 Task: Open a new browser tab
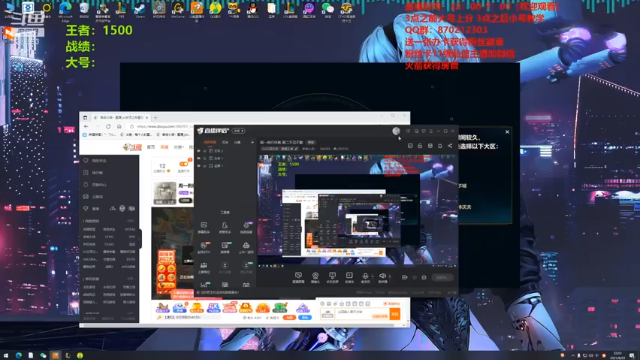point(156,118)
